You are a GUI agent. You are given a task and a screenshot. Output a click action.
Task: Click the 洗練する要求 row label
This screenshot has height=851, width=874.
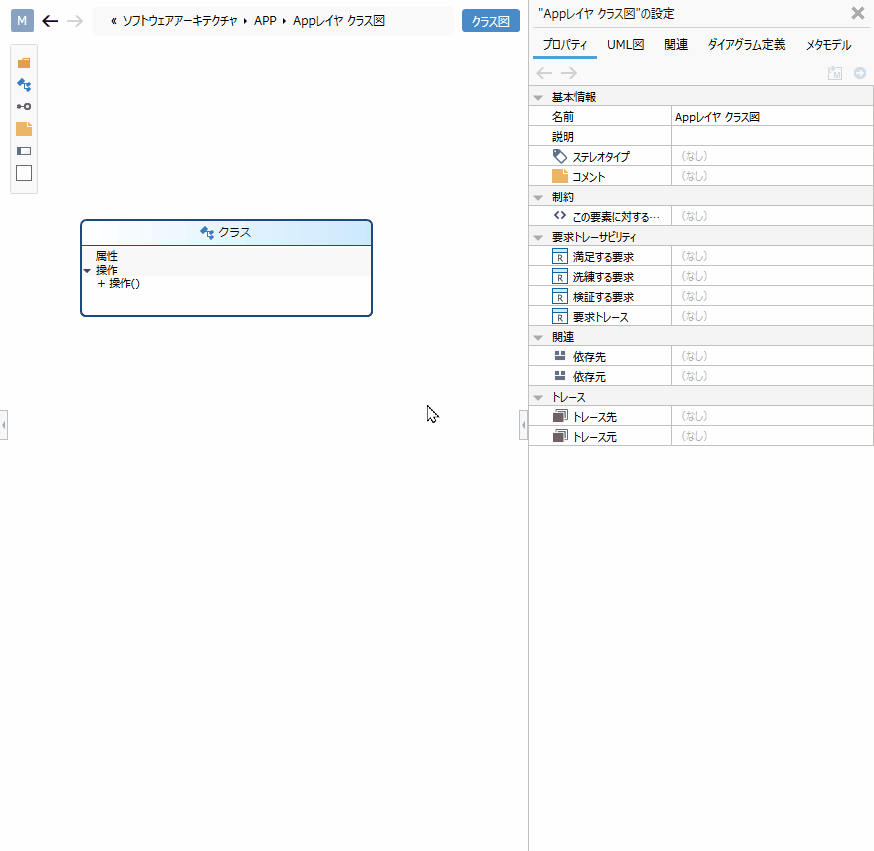[603, 277]
